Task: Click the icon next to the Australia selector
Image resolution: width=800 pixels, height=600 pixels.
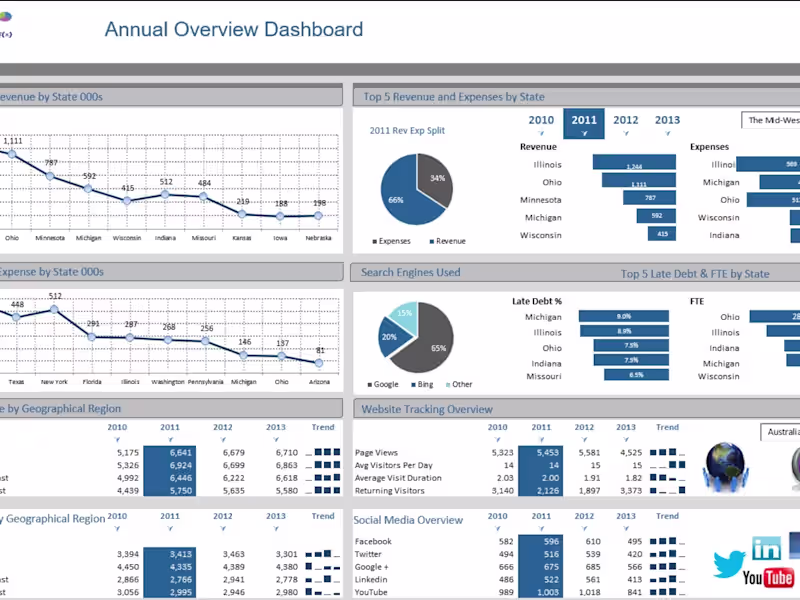Action: click(795, 465)
